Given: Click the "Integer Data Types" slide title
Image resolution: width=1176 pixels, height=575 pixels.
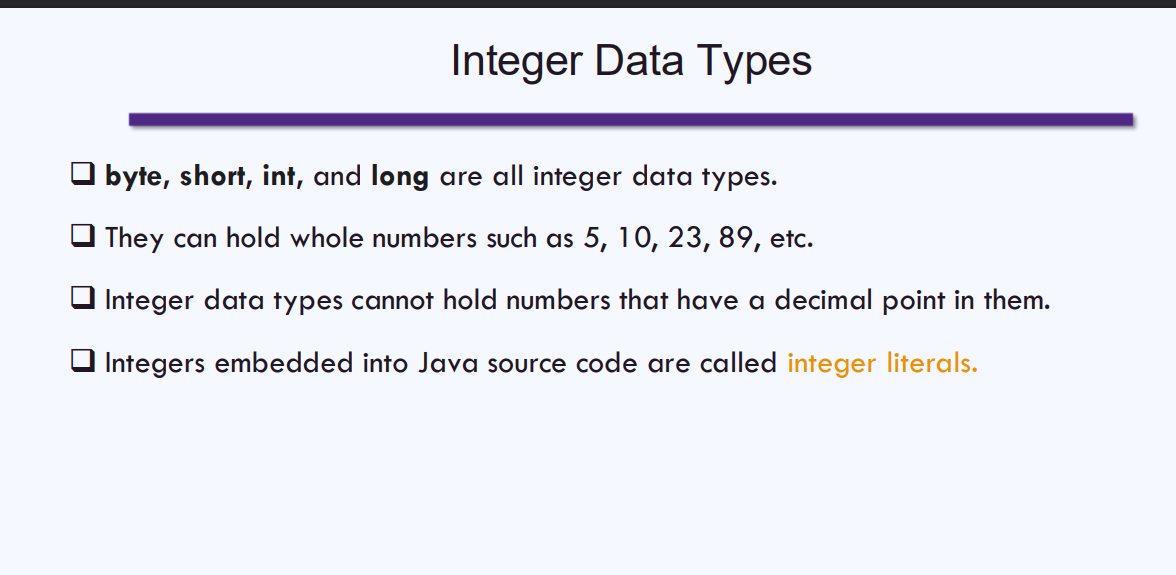Looking at the screenshot, I should tap(631, 60).
